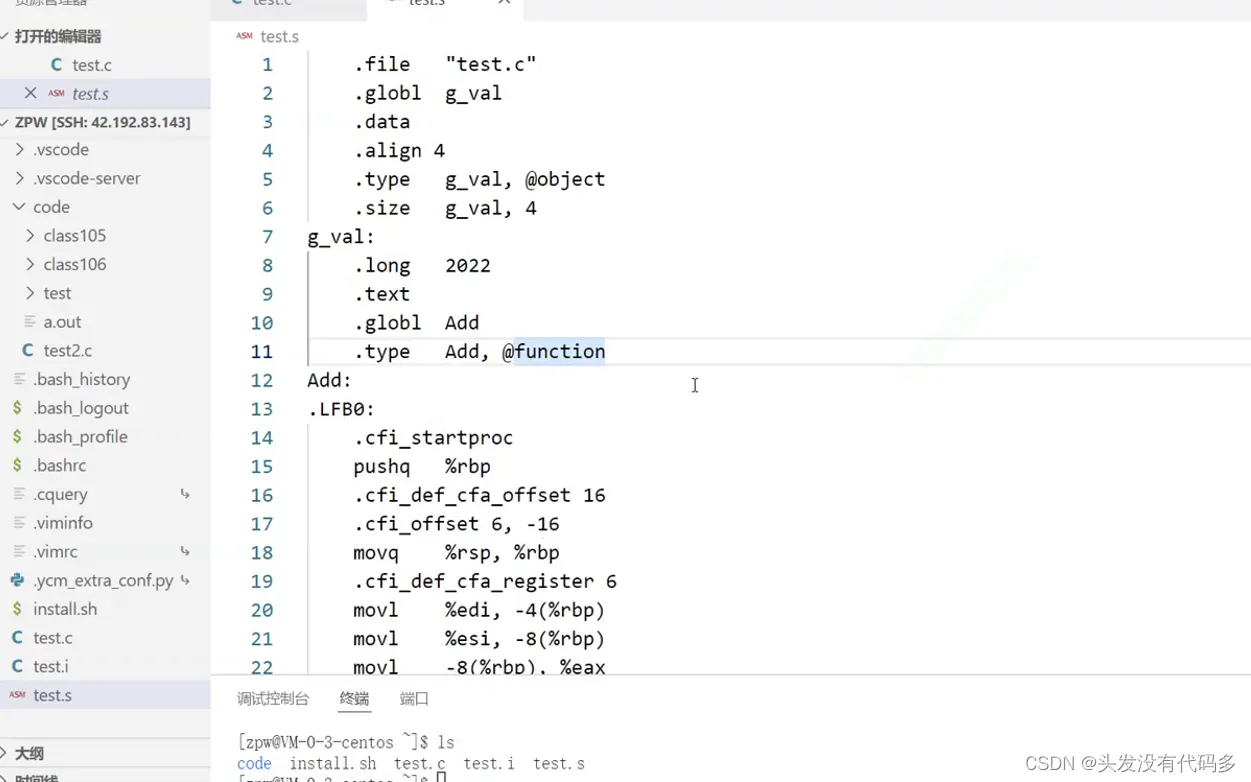Screen dimensions: 1251x782
Task: Open test.c in open editors list
Action: pos(92,65)
